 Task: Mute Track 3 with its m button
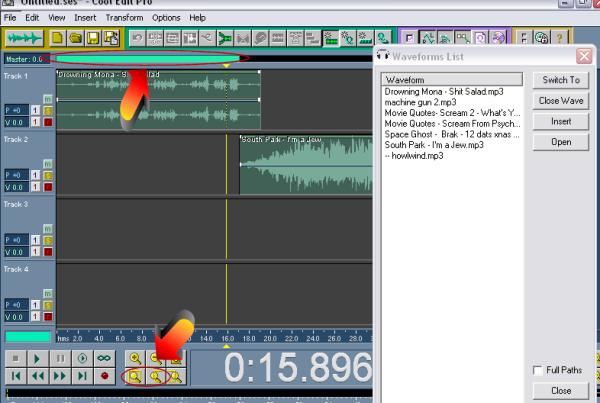[x=47, y=229]
